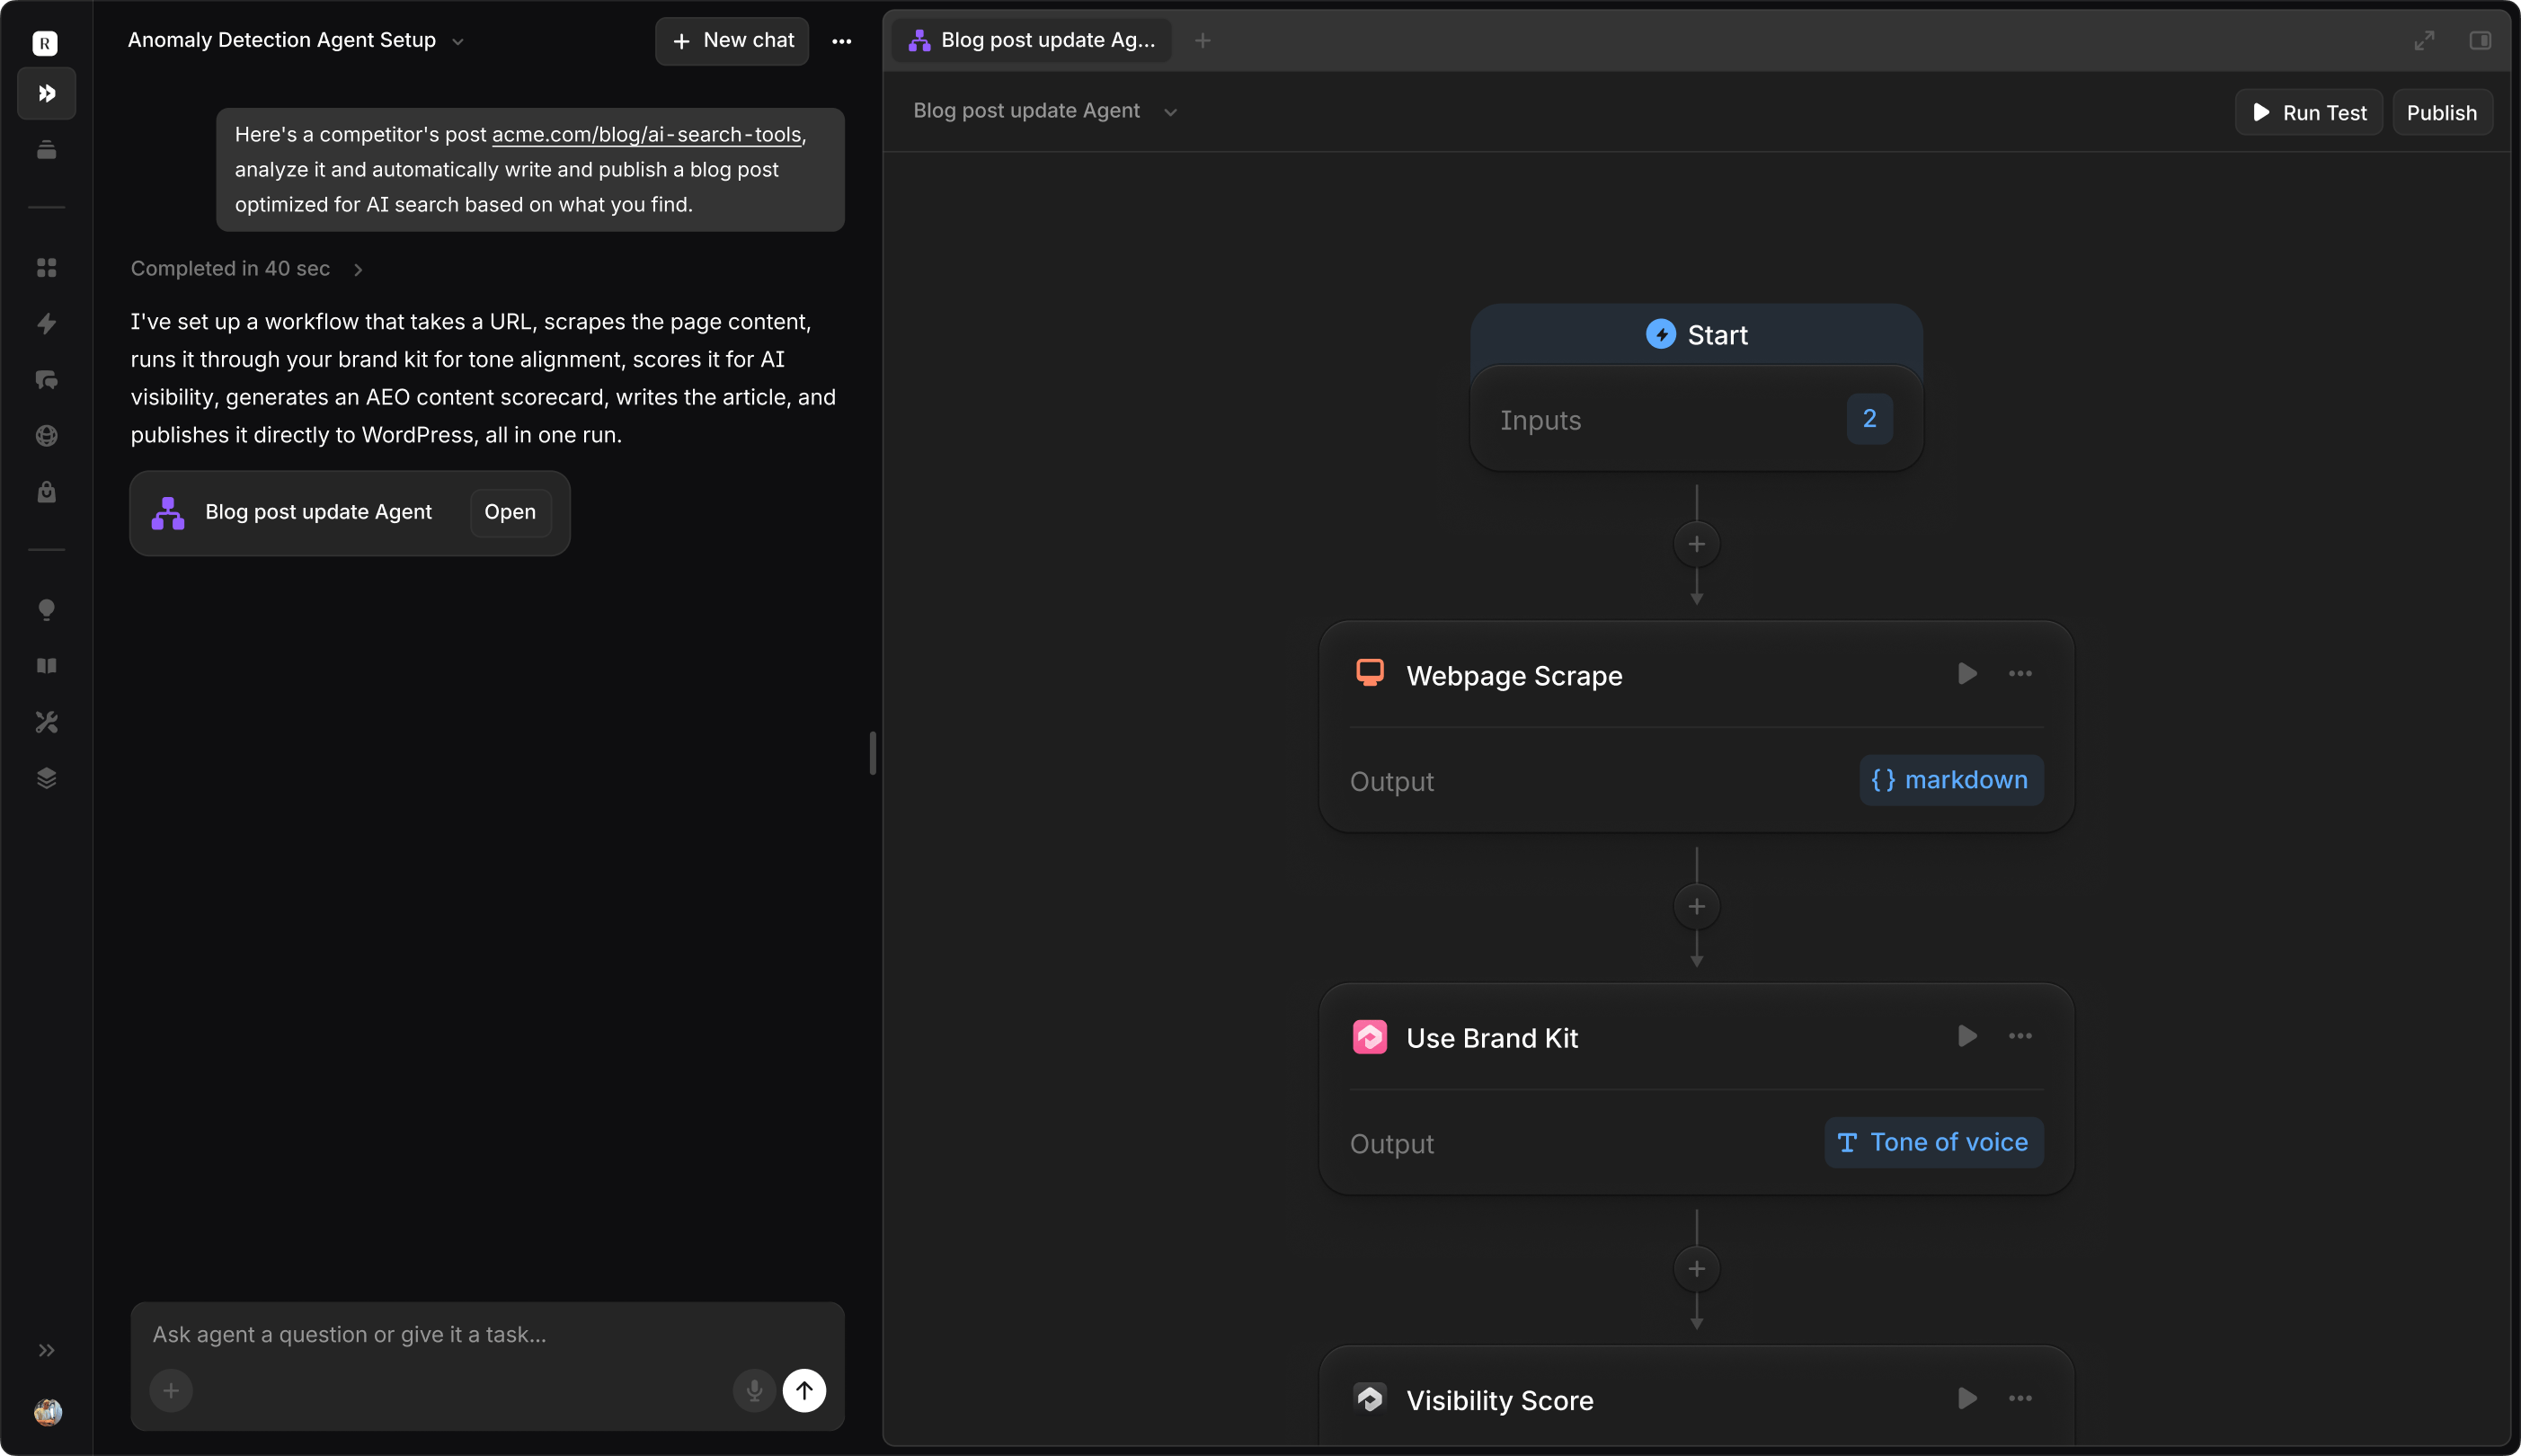Select the Use Brand Kit node title
The image size is (2521, 1456).
[1492, 1038]
